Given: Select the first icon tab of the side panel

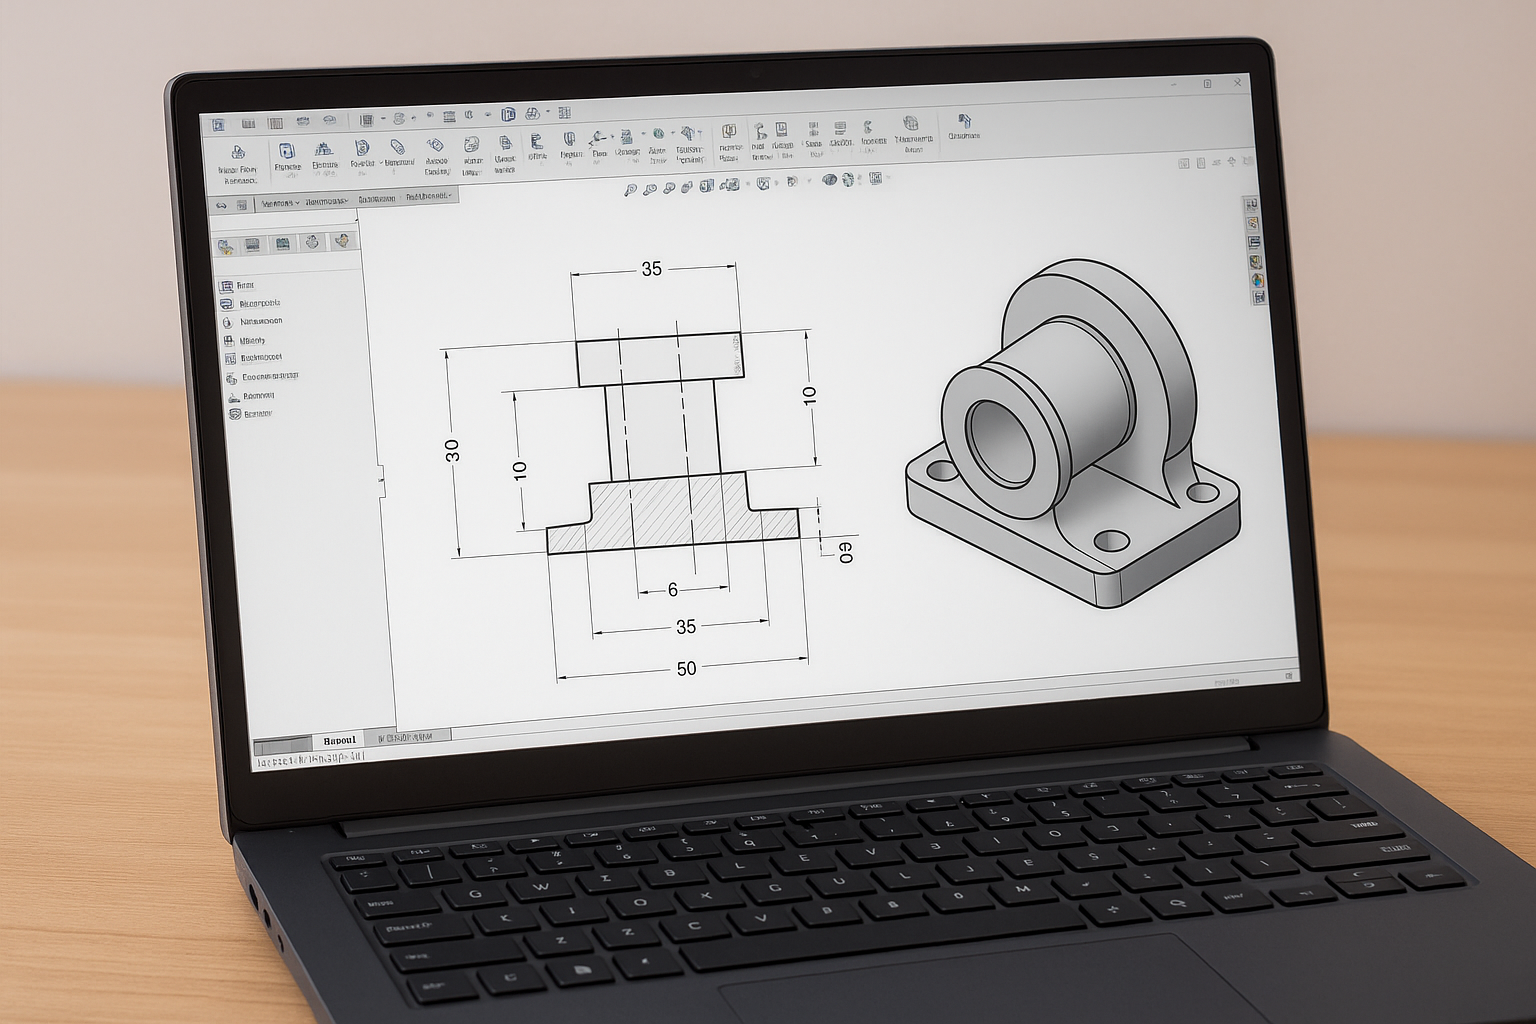Looking at the screenshot, I should click(226, 245).
